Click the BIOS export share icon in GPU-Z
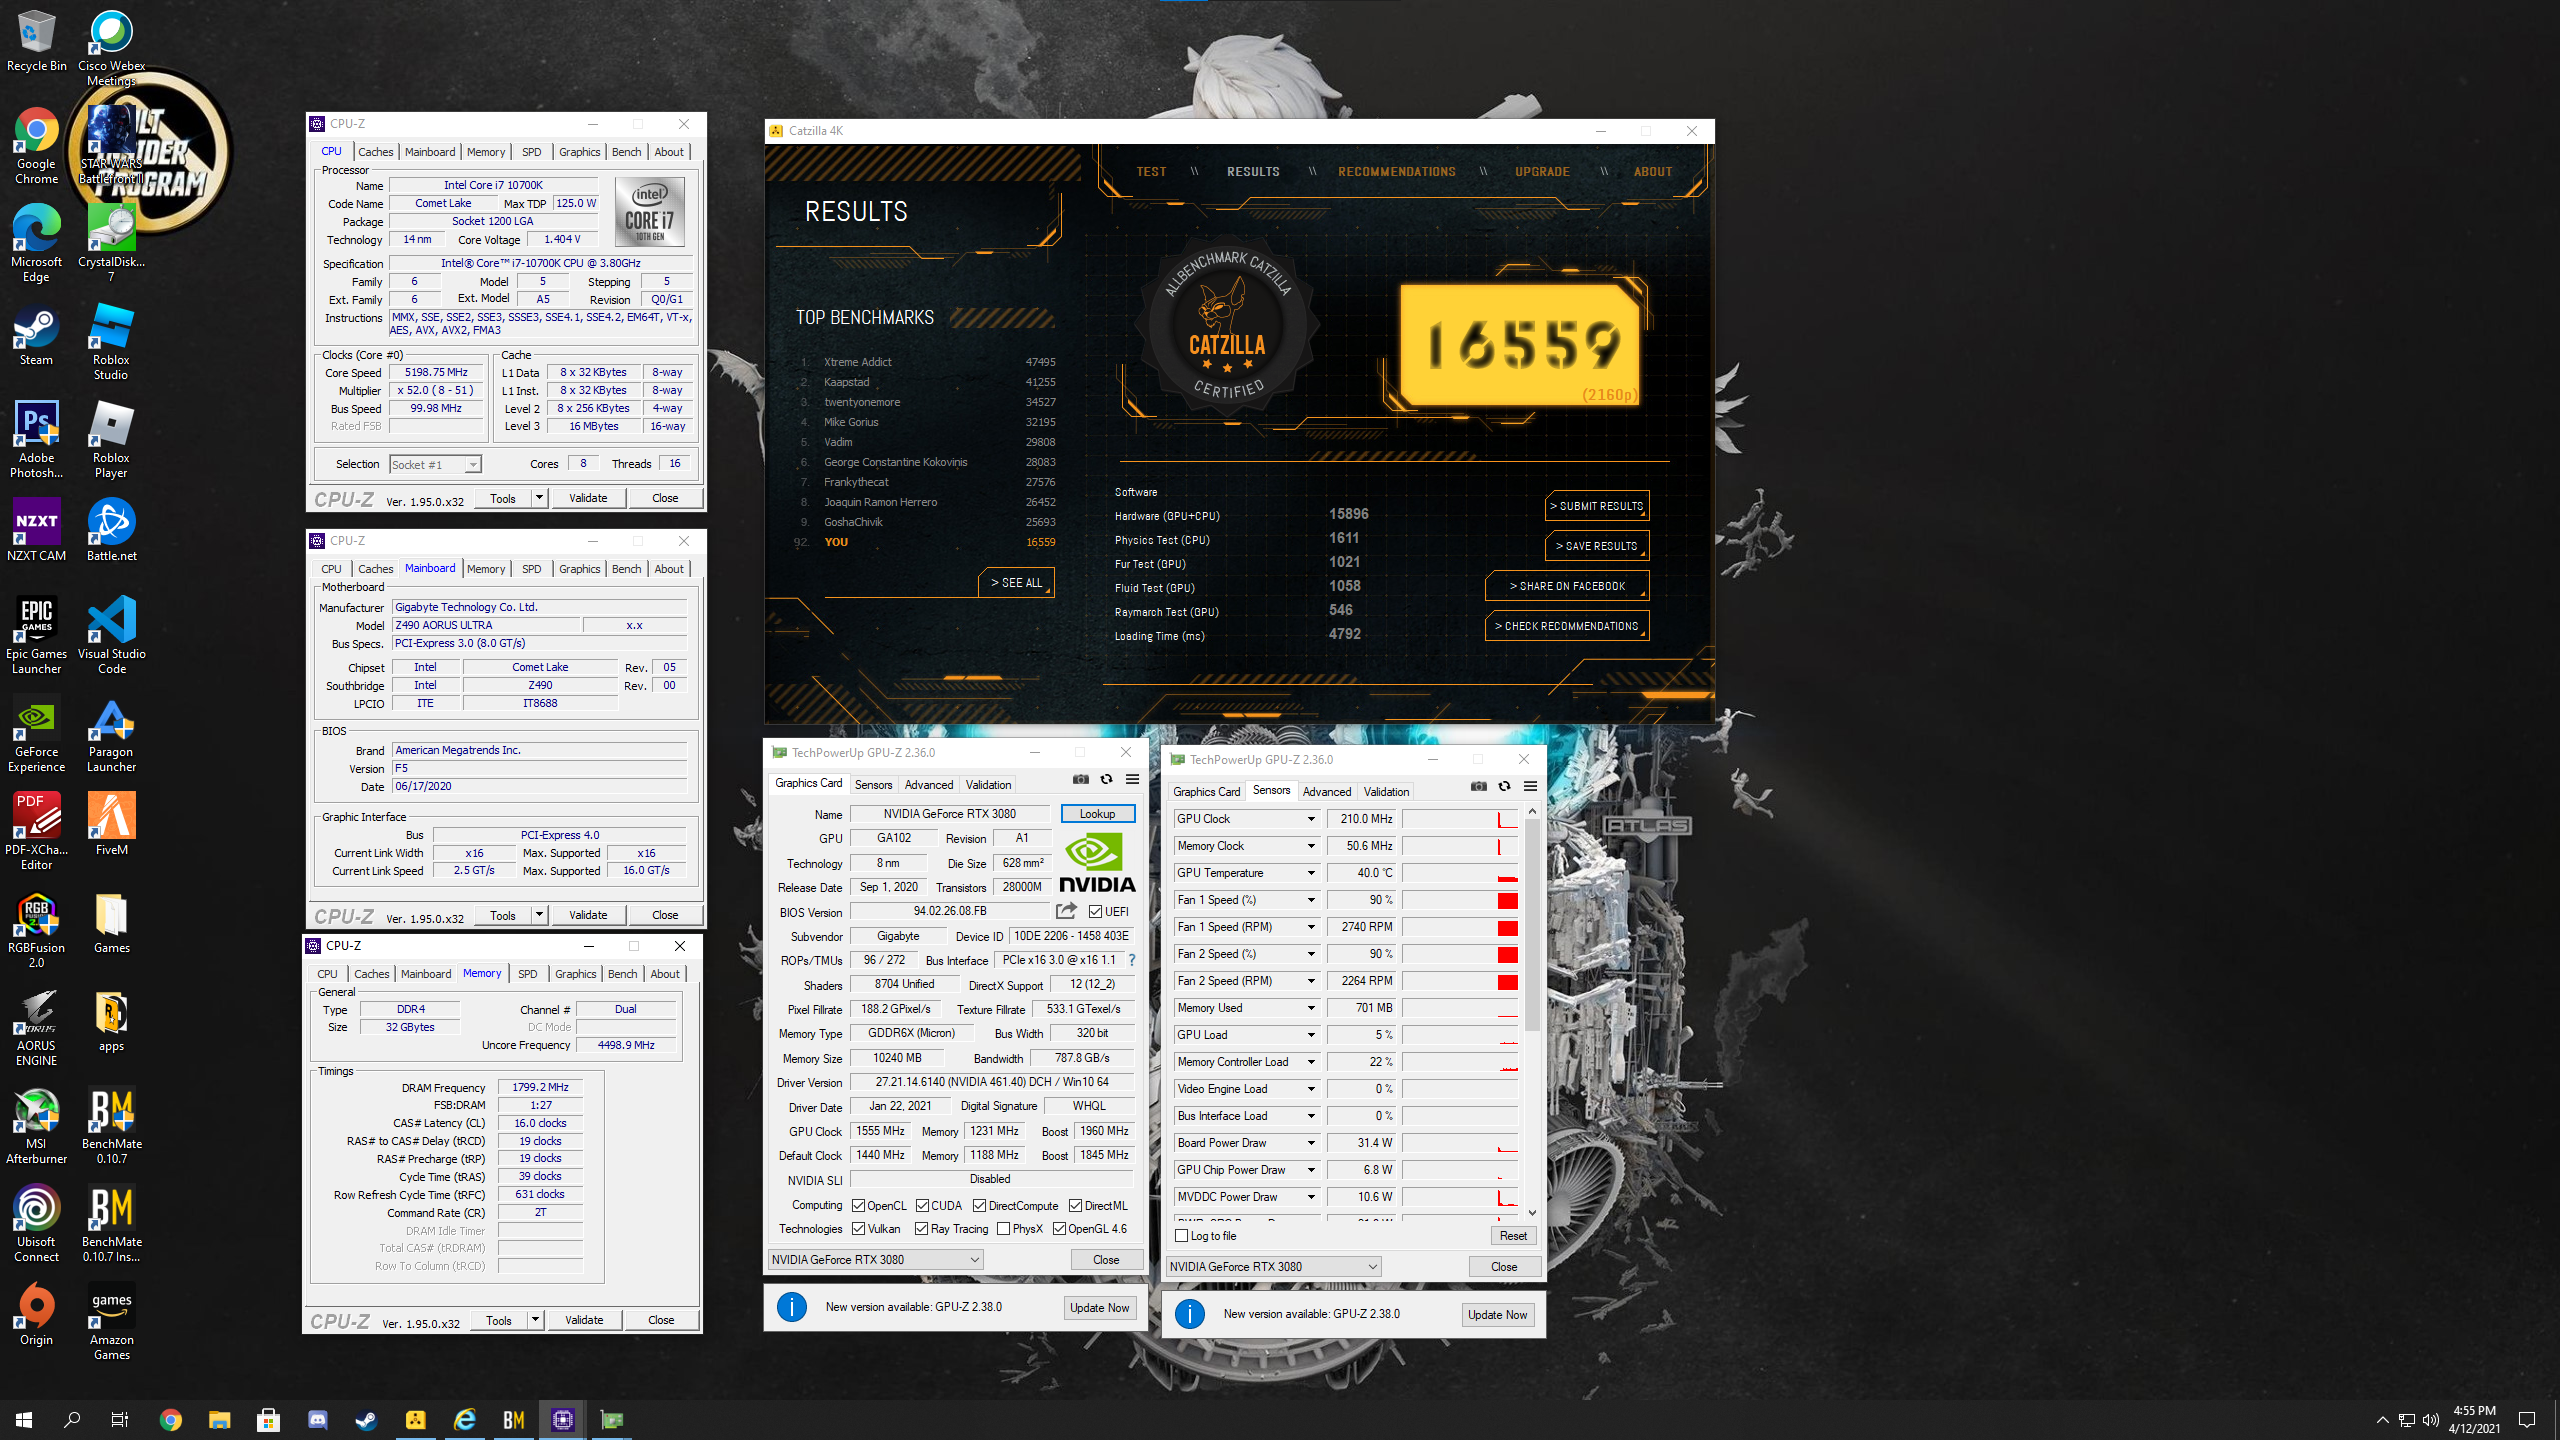 pos(1066,911)
